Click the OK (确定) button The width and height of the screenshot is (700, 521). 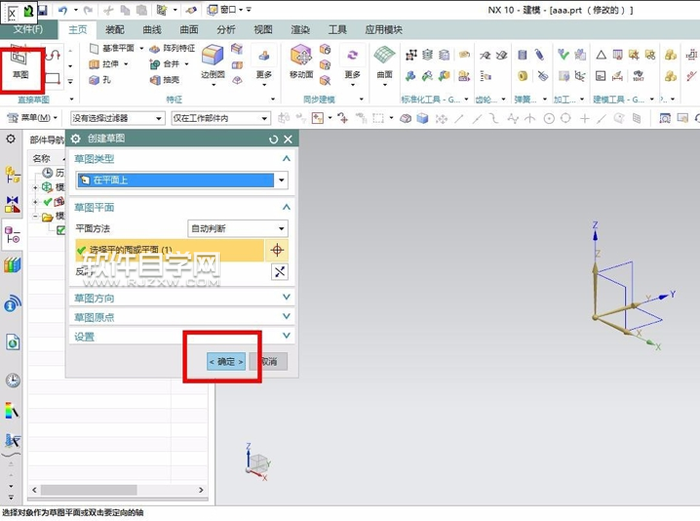click(225, 361)
